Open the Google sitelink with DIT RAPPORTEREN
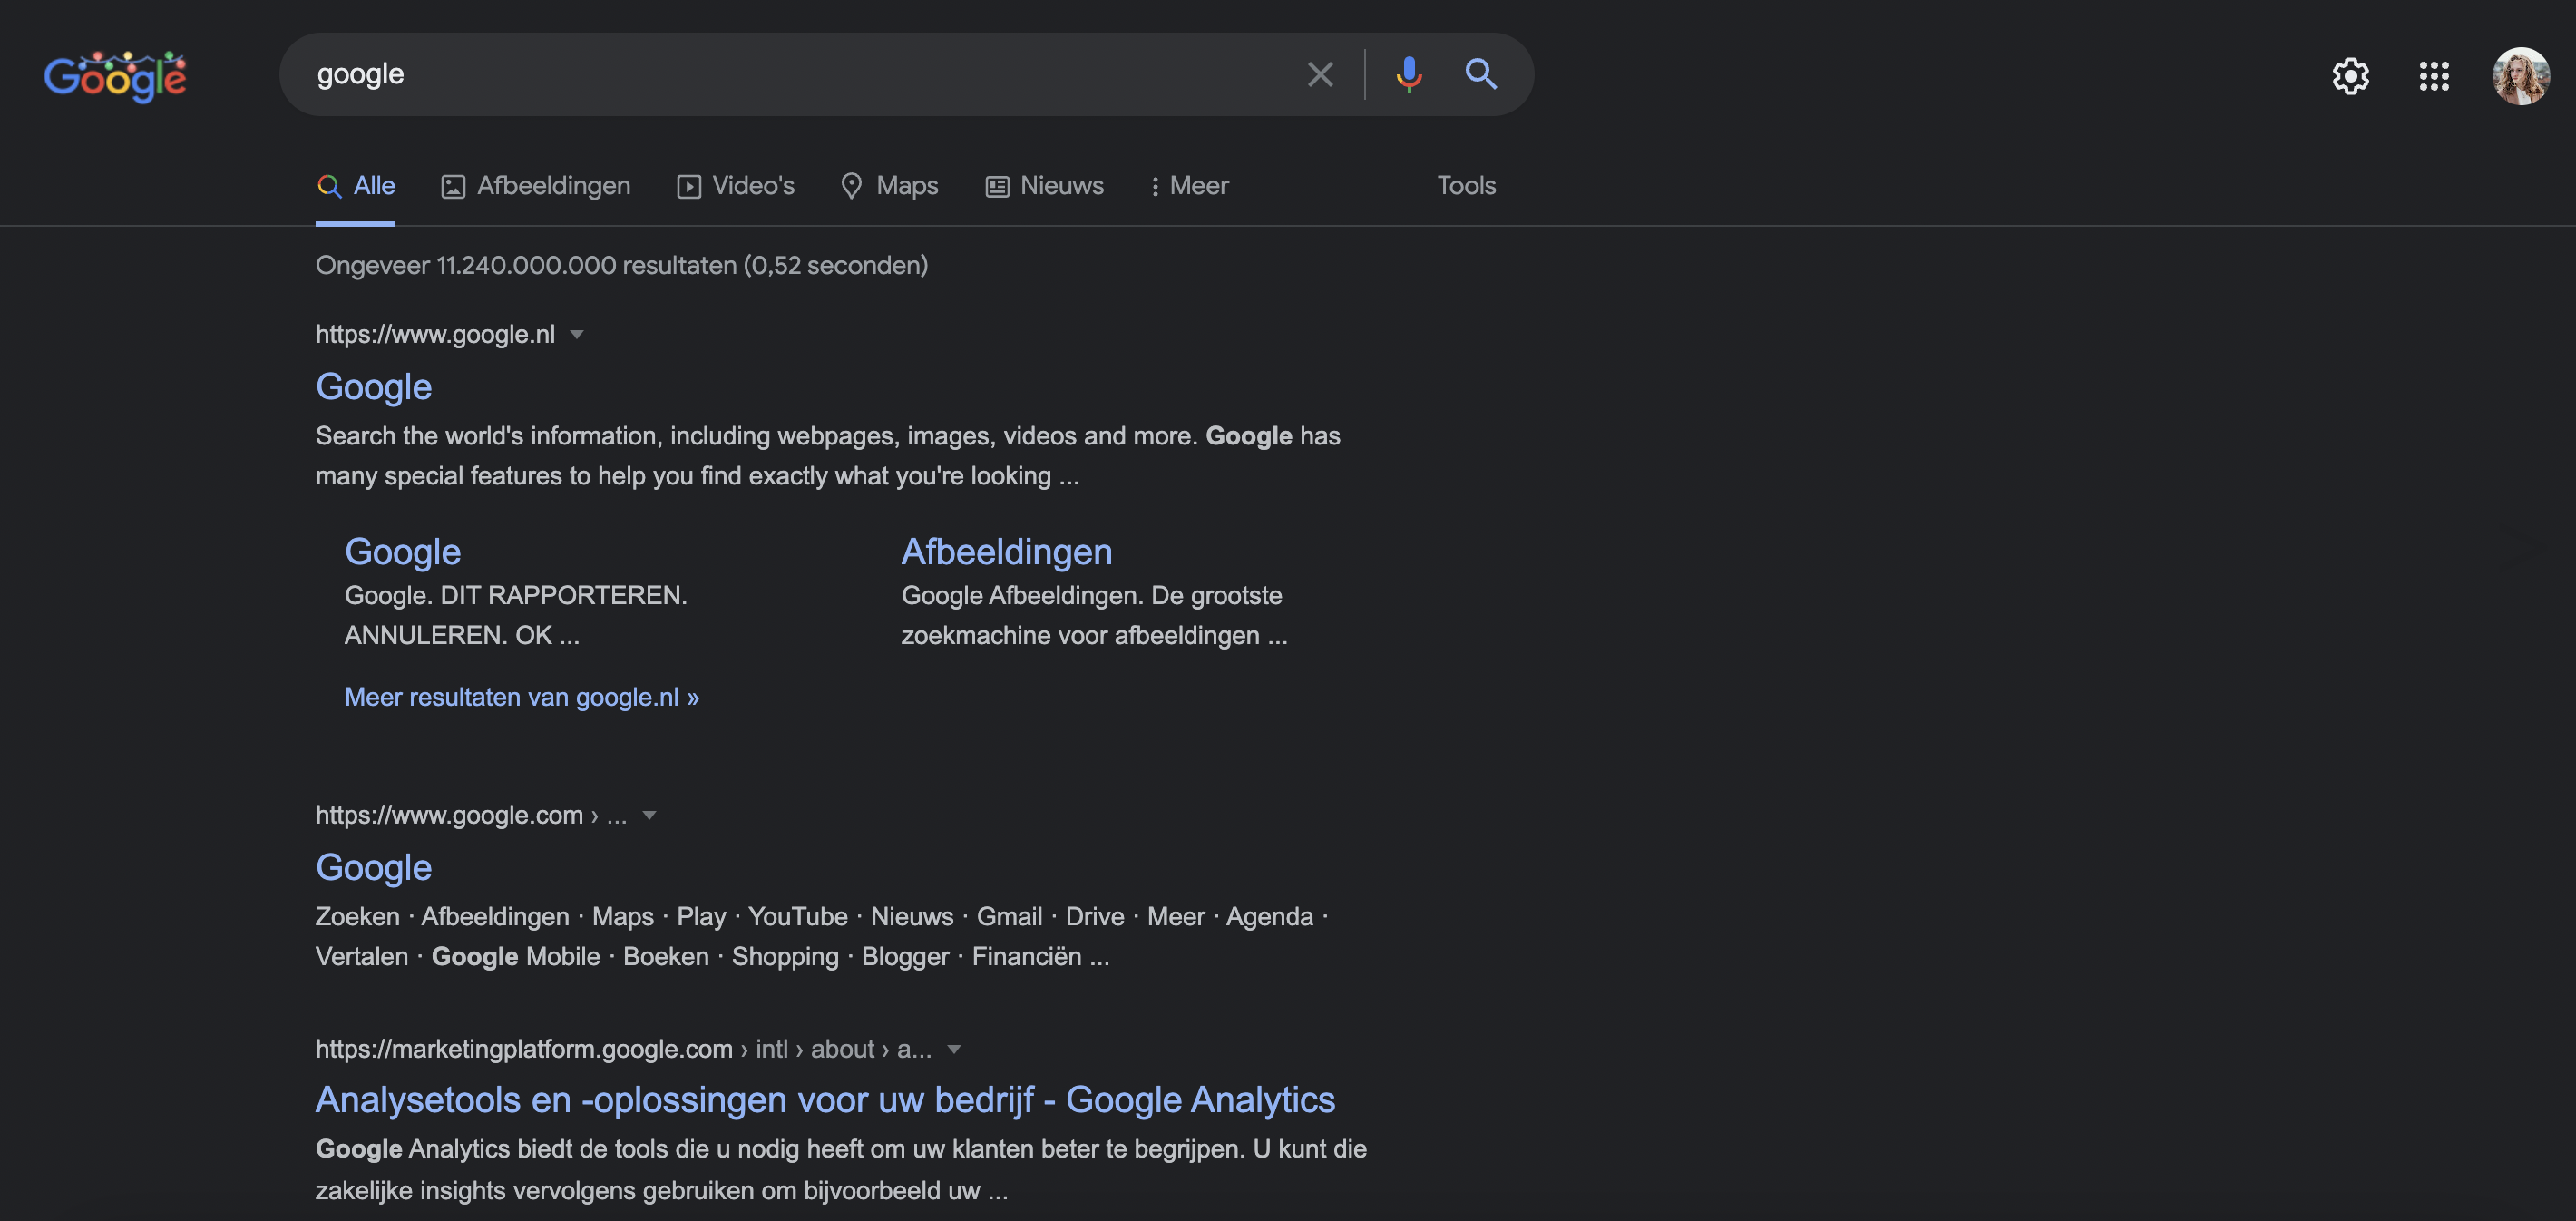Viewport: 2576px width, 1221px height. [403, 552]
